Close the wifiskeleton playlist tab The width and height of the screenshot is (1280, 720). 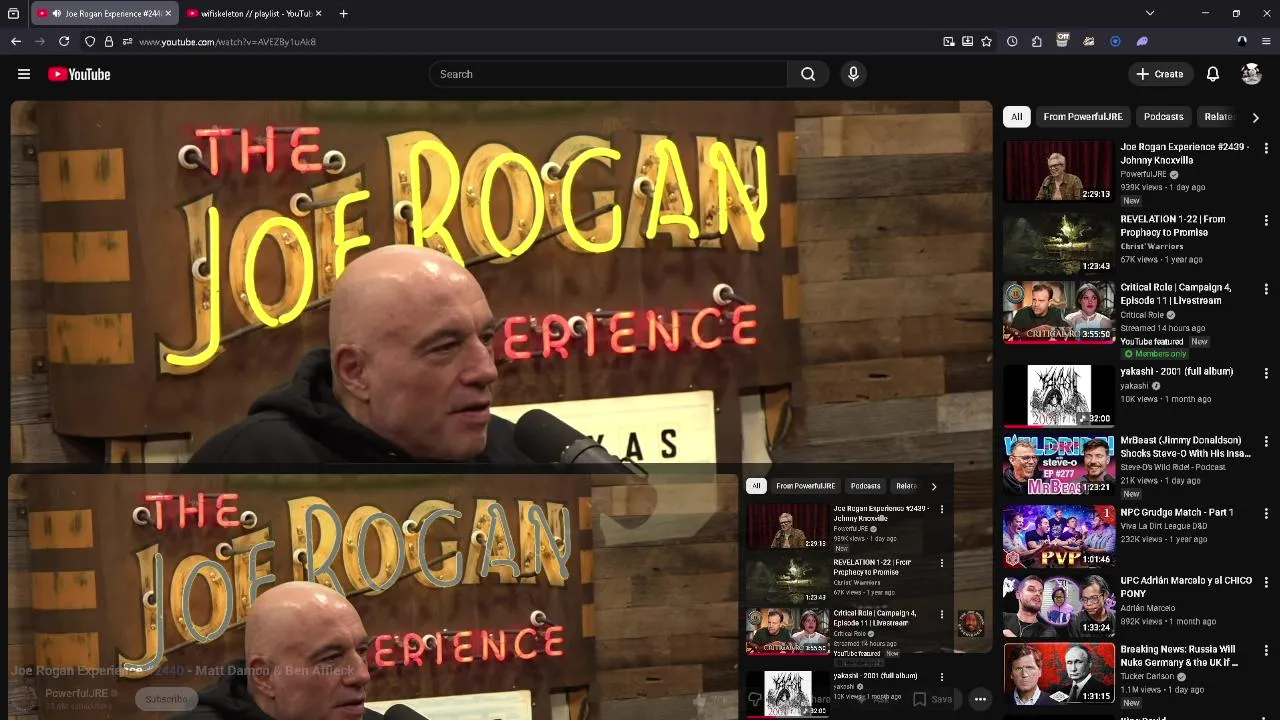pos(318,14)
